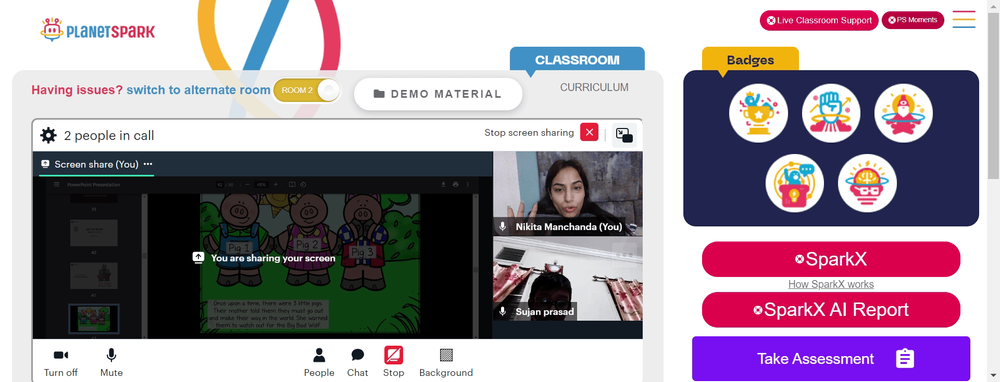Open the Chat panel
Screen dimensions: 1000x382
point(358,362)
